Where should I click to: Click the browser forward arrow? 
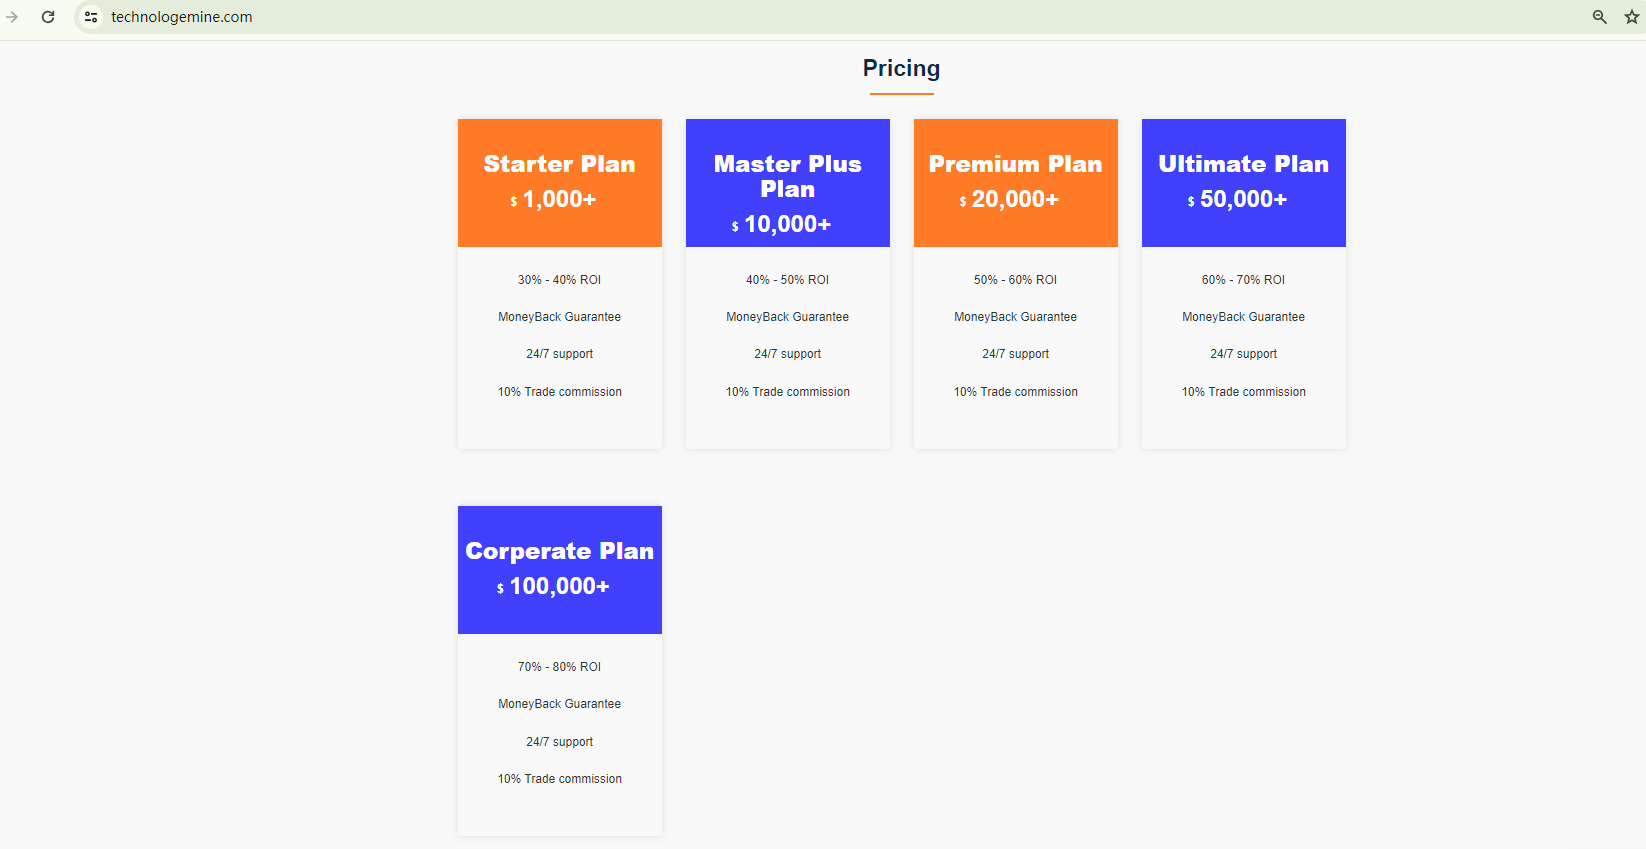pyautogui.click(x=12, y=17)
